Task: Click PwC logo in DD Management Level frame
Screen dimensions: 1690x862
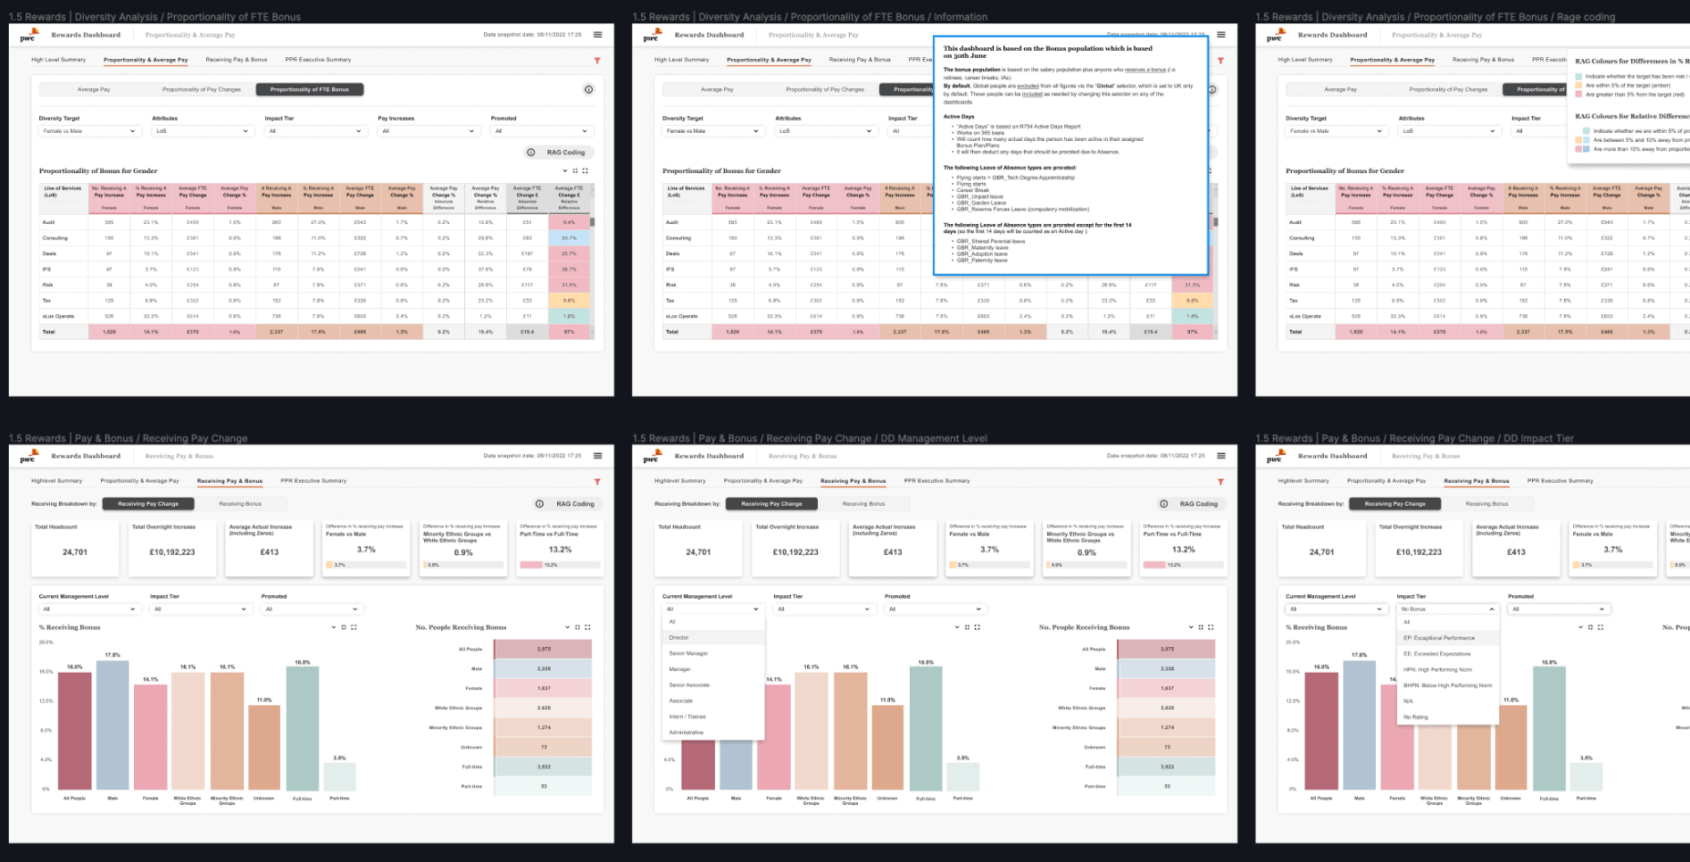Action: [651, 457]
